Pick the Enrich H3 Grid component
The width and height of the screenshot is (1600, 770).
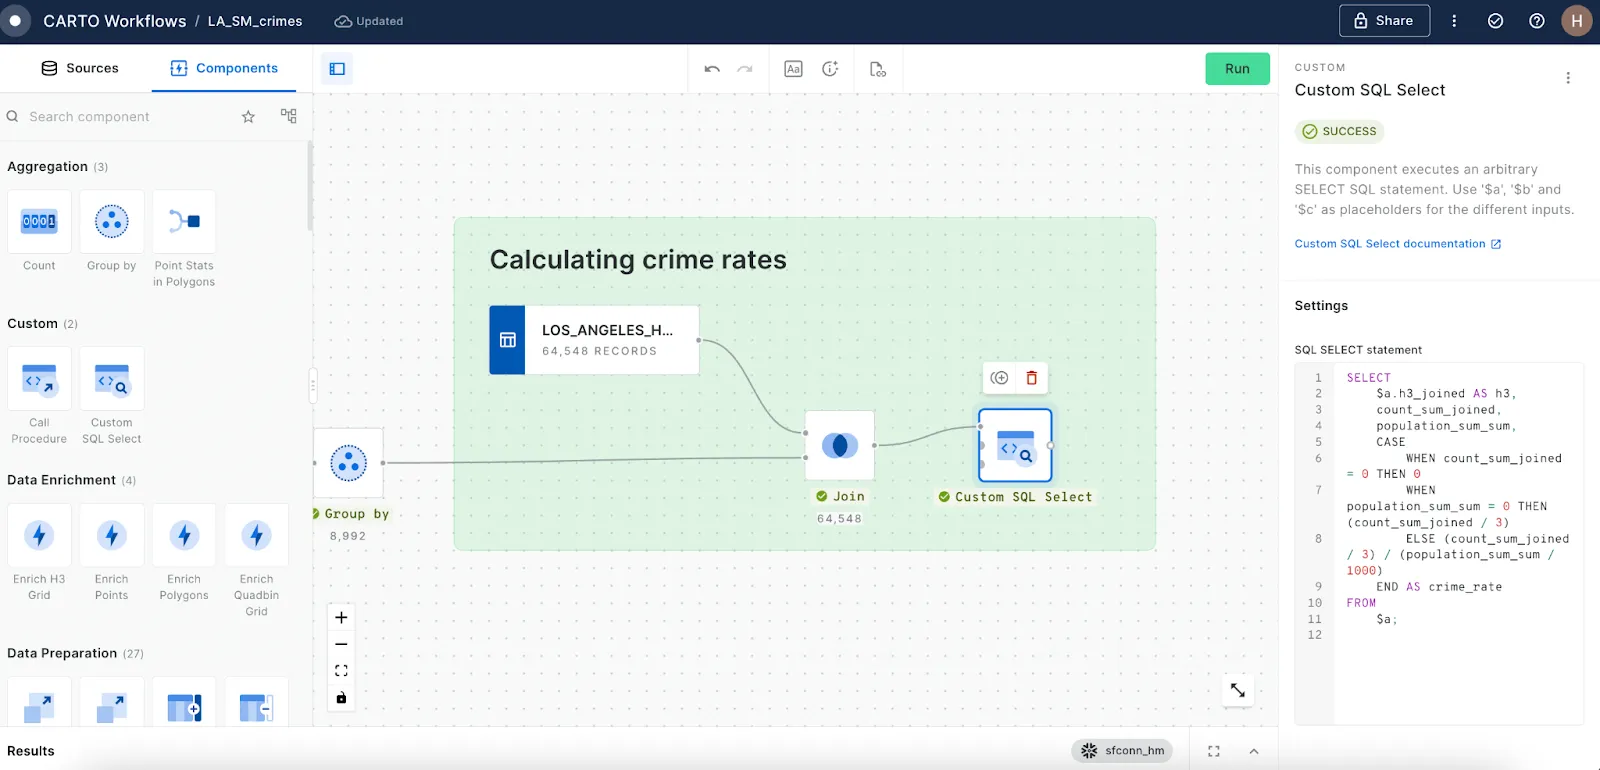[x=39, y=536]
